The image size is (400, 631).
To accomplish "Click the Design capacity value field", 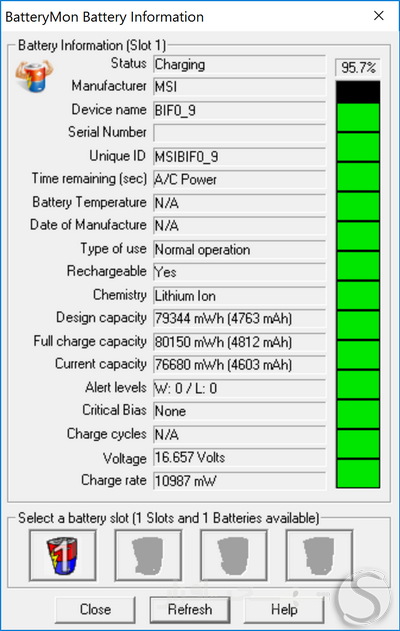I will 239,318.
